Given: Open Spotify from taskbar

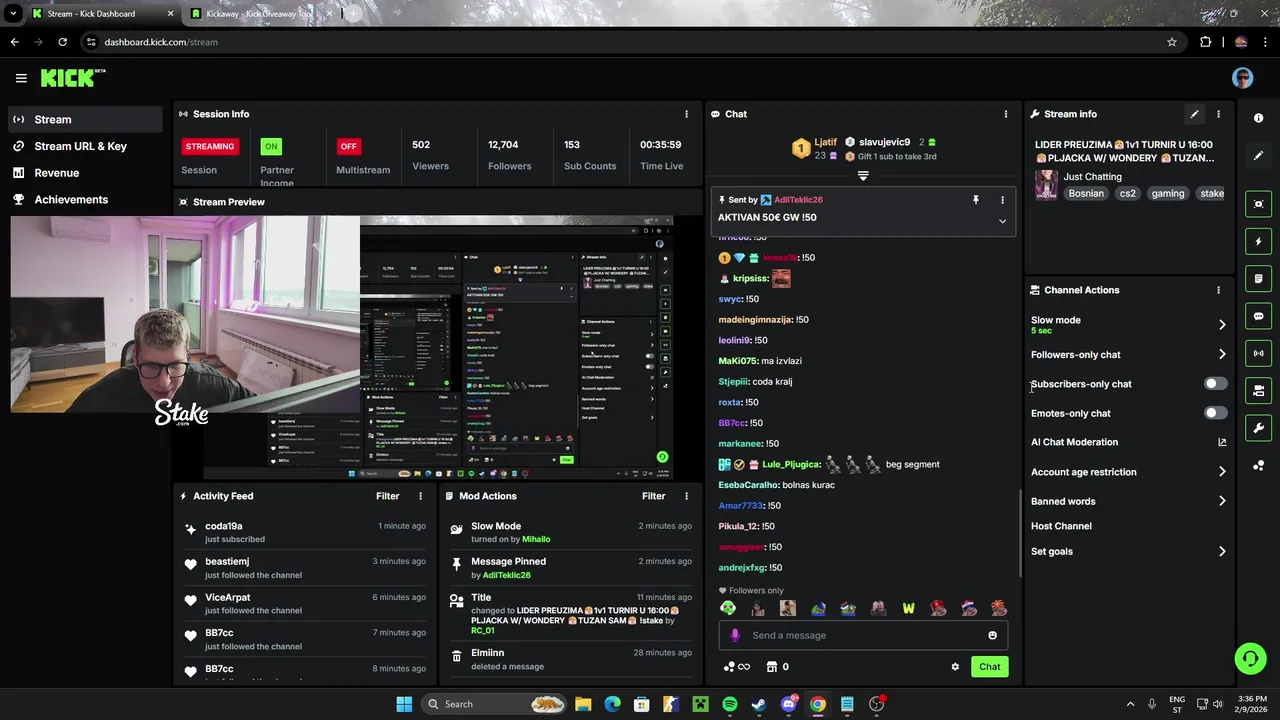Looking at the screenshot, I should pyautogui.click(x=730, y=704).
